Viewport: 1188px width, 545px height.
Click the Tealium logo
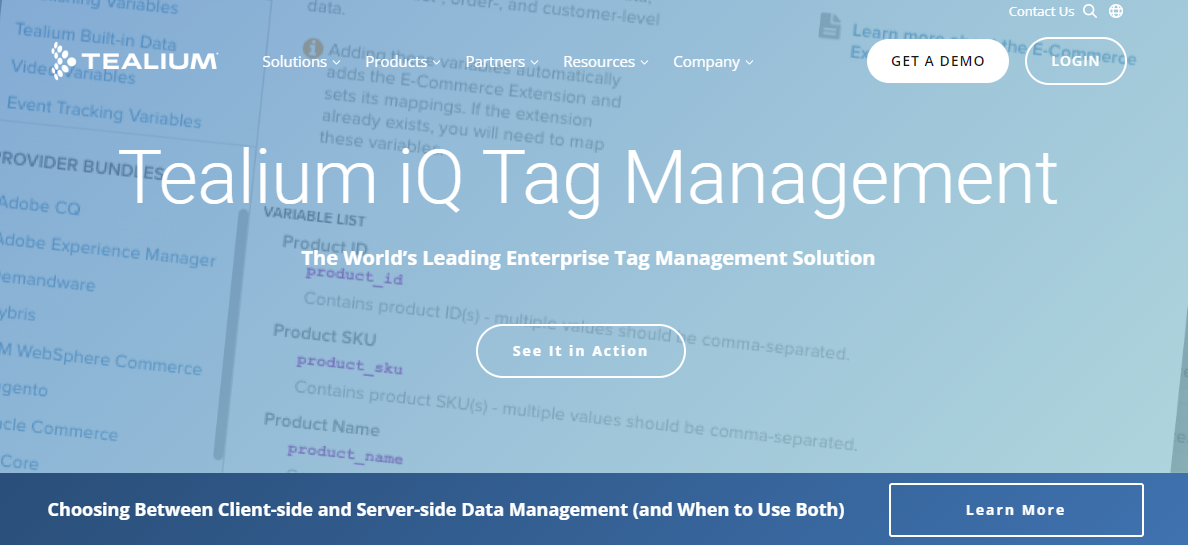coord(135,61)
